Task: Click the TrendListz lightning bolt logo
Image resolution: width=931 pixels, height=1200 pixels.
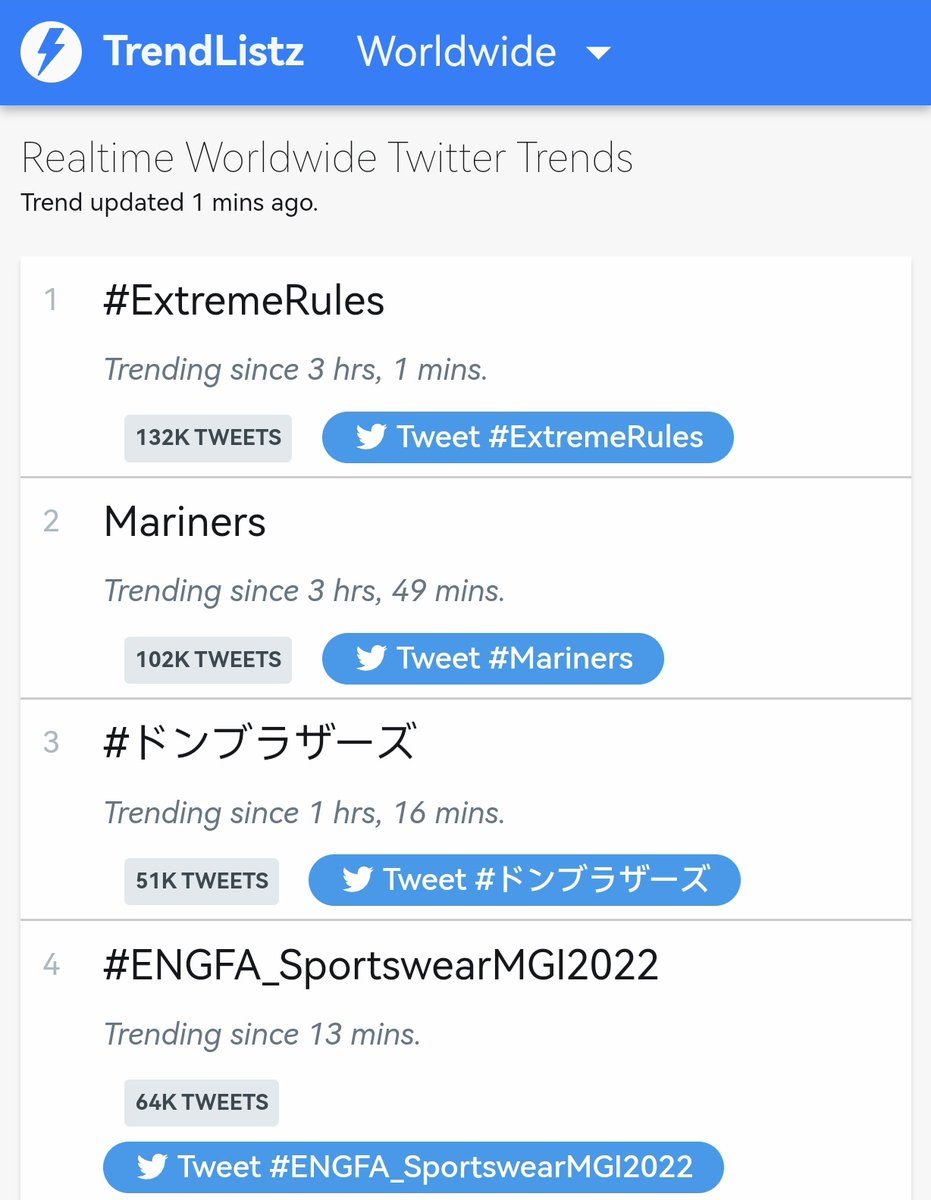Action: coord(51,52)
